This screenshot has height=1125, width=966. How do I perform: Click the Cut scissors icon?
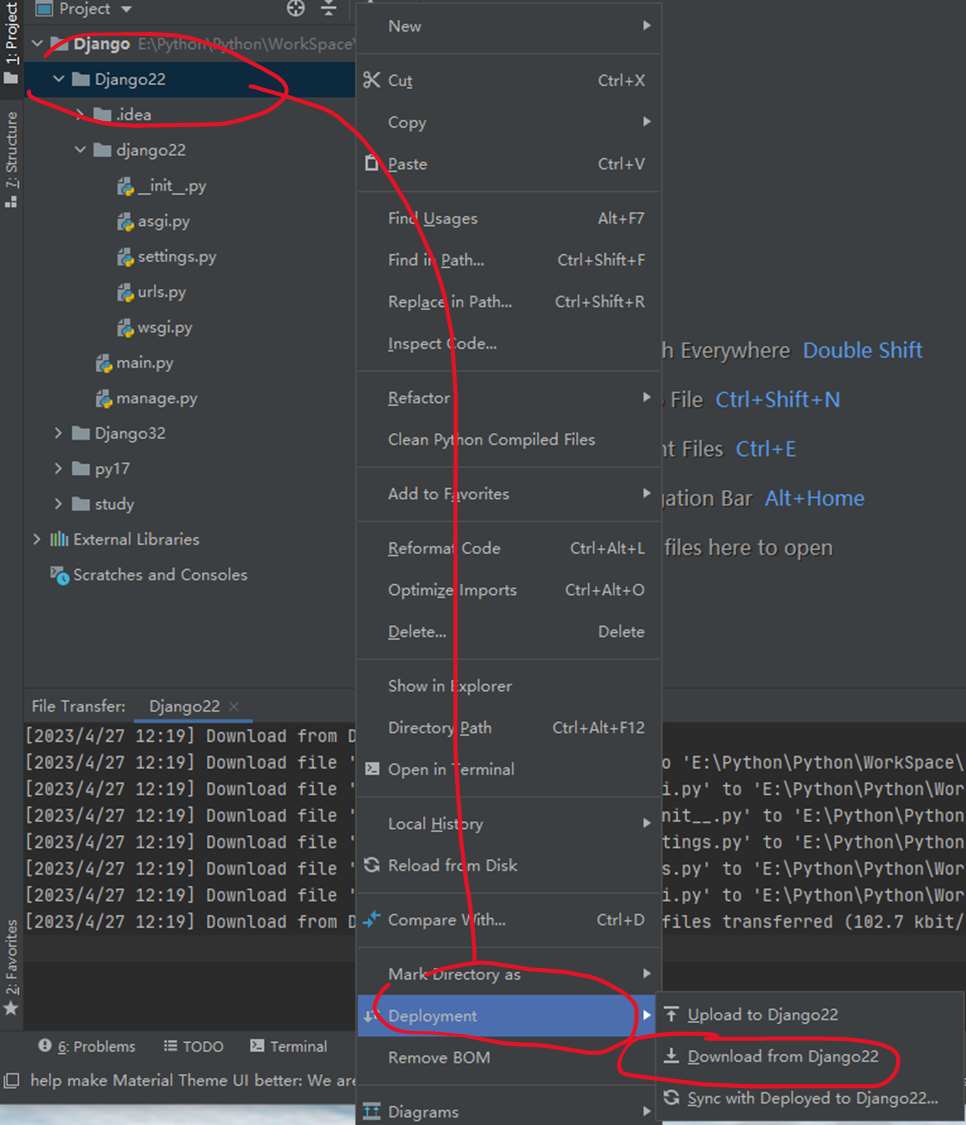[372, 80]
